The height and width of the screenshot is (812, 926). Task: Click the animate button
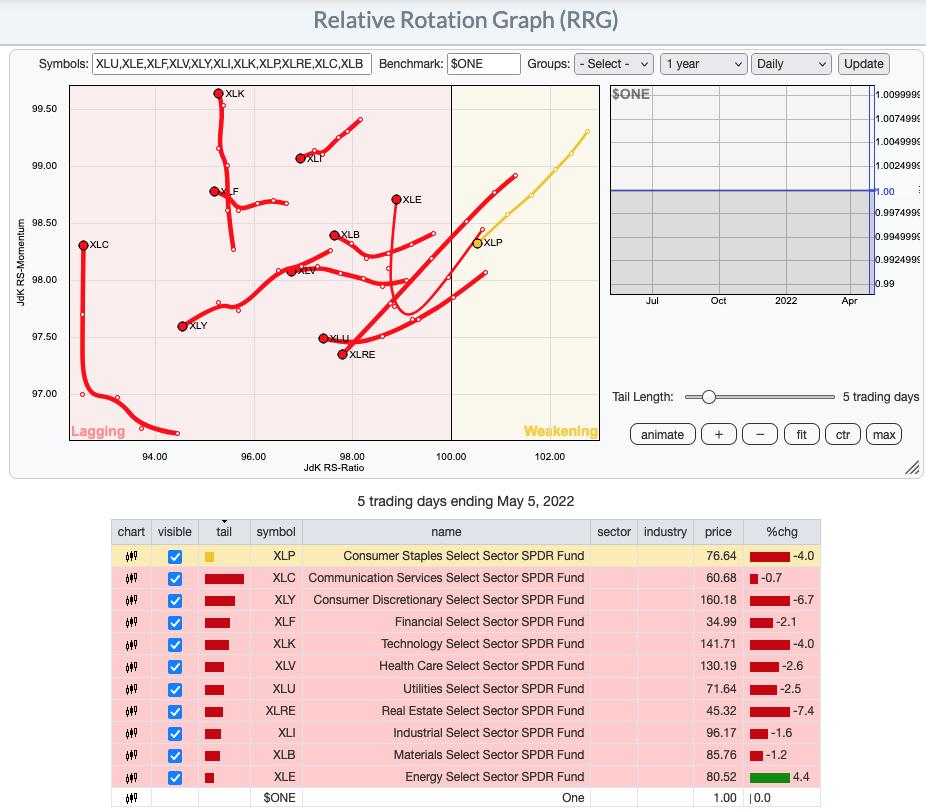coord(663,435)
